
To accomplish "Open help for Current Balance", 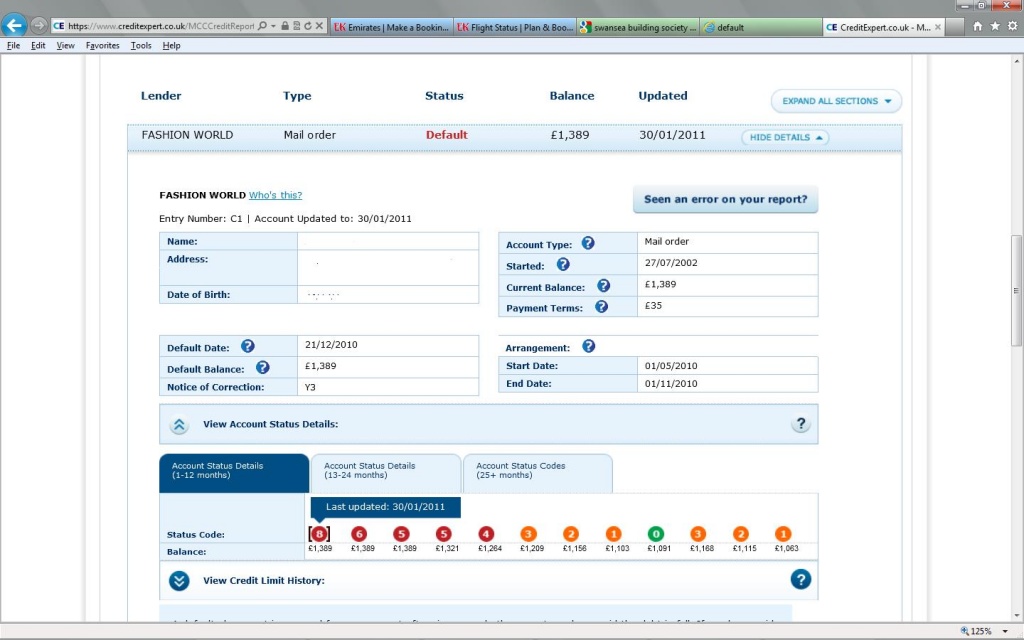I will click(603, 286).
